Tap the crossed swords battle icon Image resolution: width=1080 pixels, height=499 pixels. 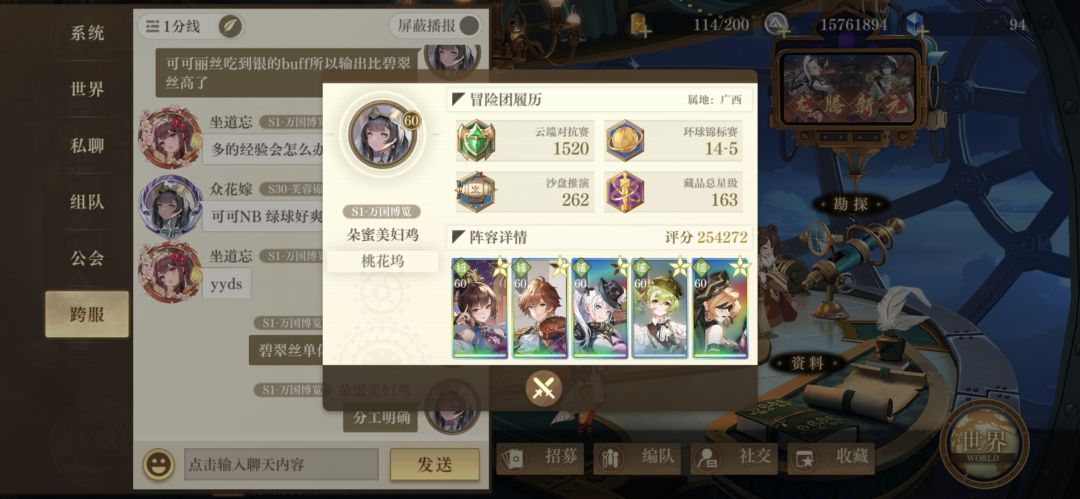(x=543, y=389)
